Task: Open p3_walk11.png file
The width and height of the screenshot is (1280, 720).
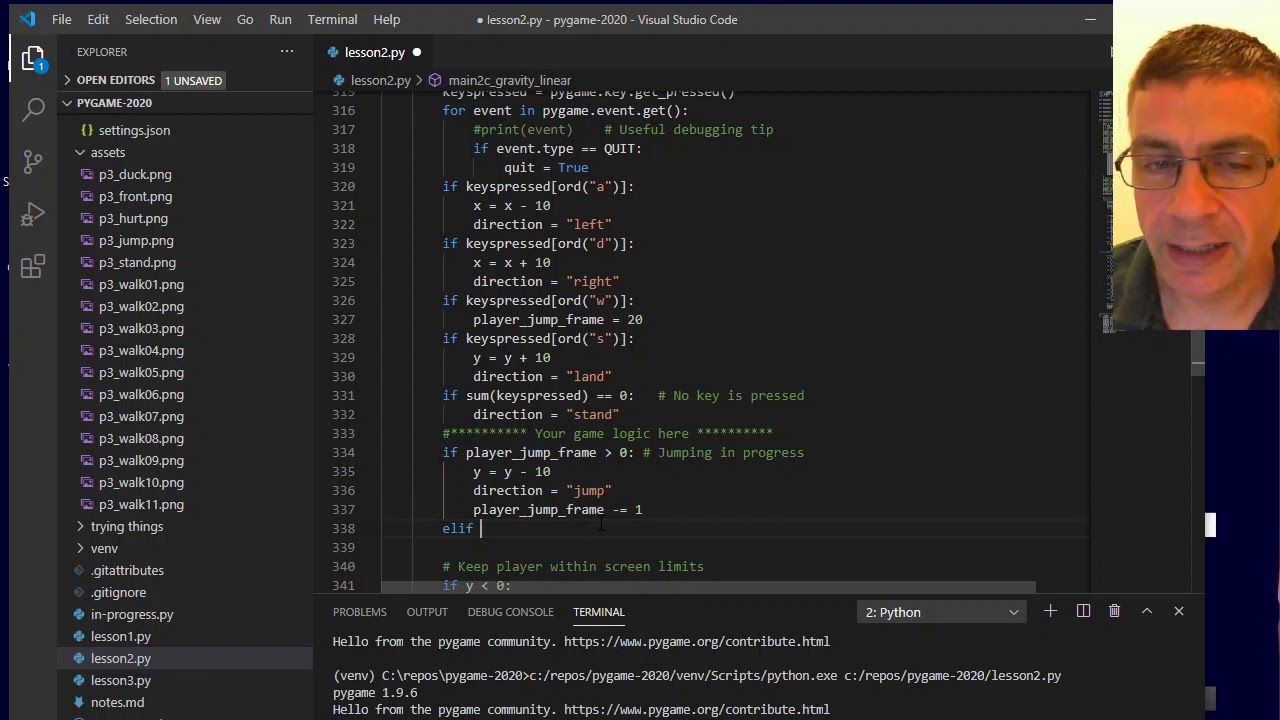Action: (141, 505)
